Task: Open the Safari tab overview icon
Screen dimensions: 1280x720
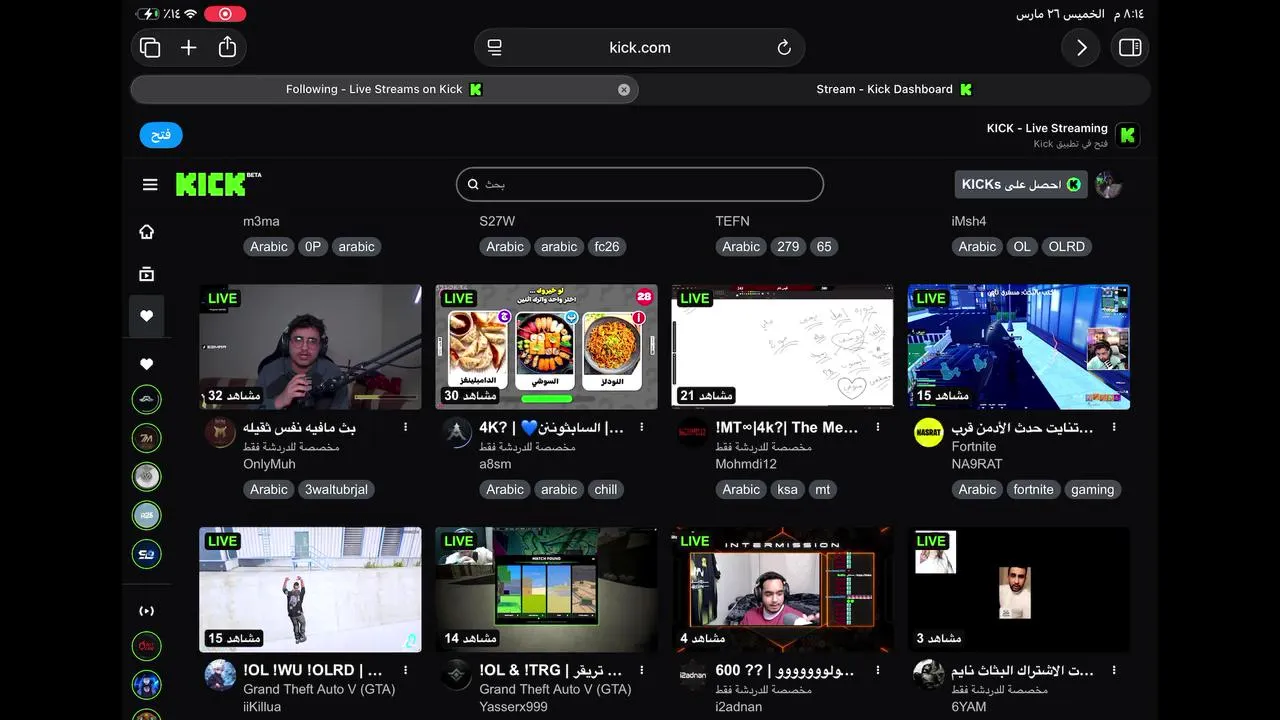Action: click(150, 47)
